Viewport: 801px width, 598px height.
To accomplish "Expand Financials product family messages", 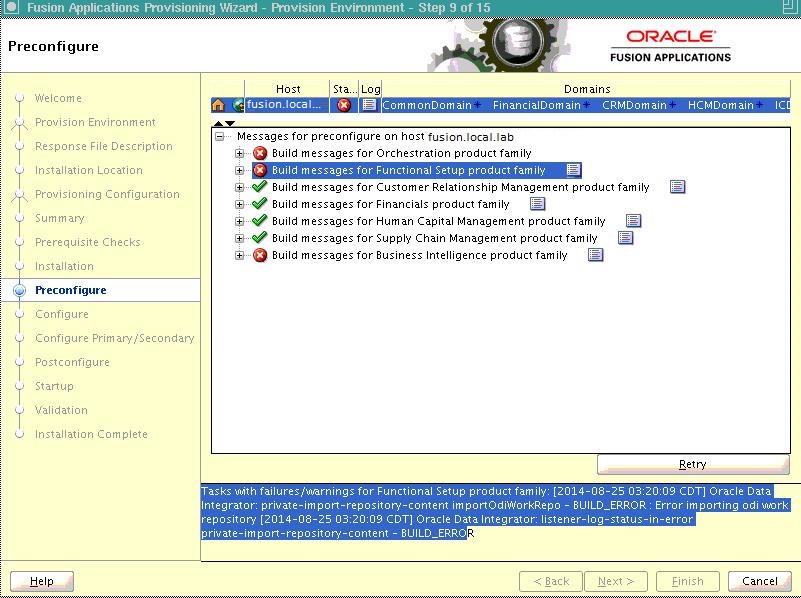I will tap(239, 204).
